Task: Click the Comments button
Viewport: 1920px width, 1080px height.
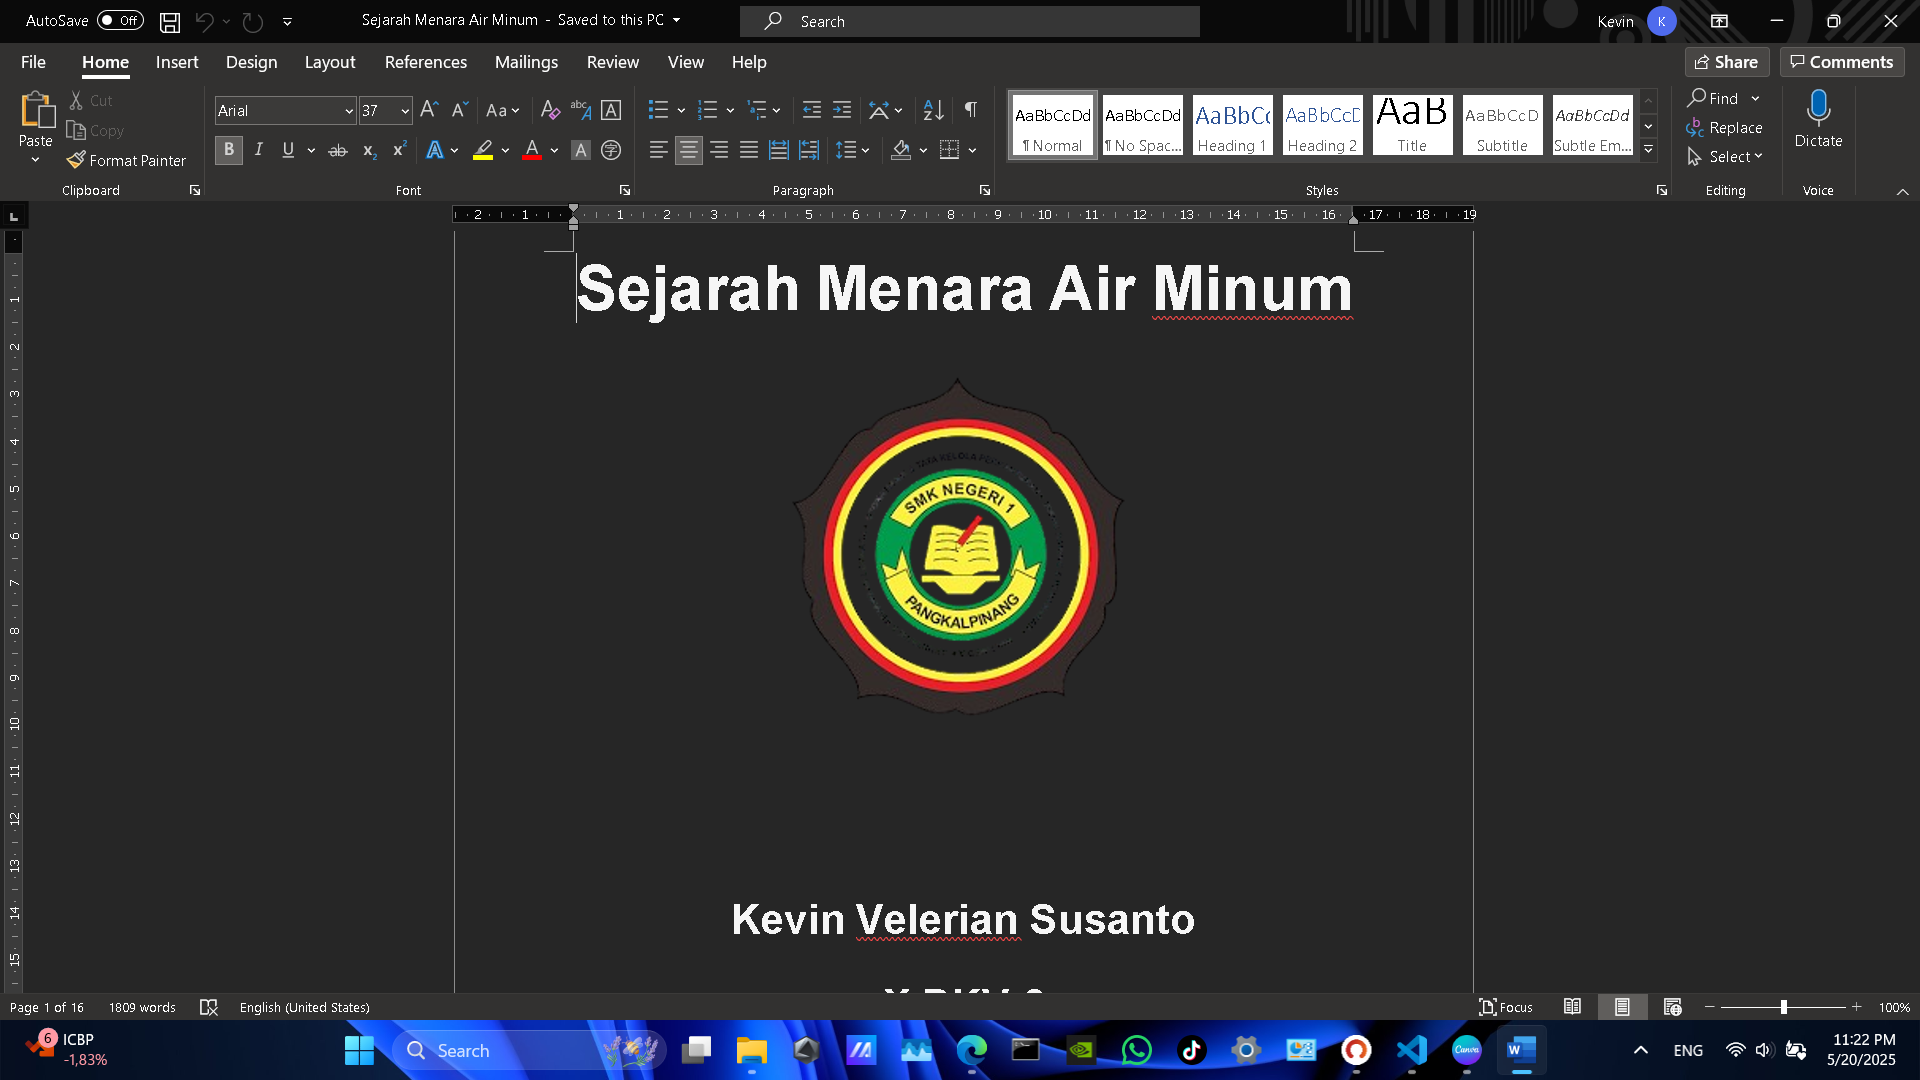Action: click(1842, 62)
